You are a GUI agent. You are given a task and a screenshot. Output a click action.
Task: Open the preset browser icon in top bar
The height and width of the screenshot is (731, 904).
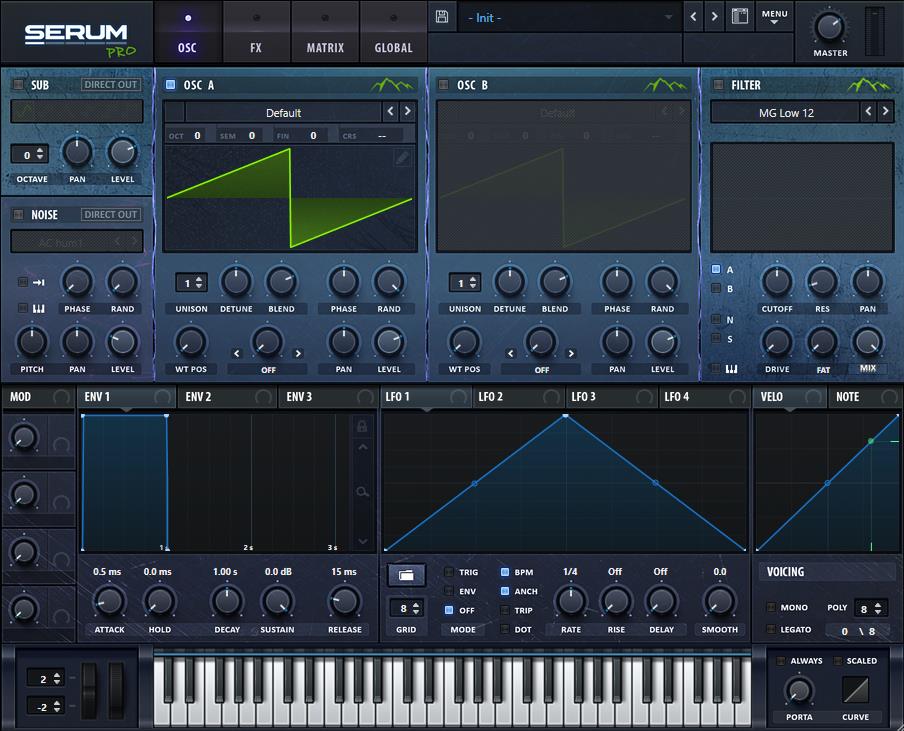[x=740, y=17]
